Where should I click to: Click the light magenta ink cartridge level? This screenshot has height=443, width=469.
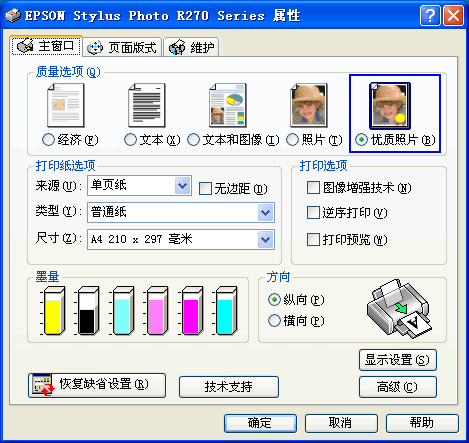point(156,311)
